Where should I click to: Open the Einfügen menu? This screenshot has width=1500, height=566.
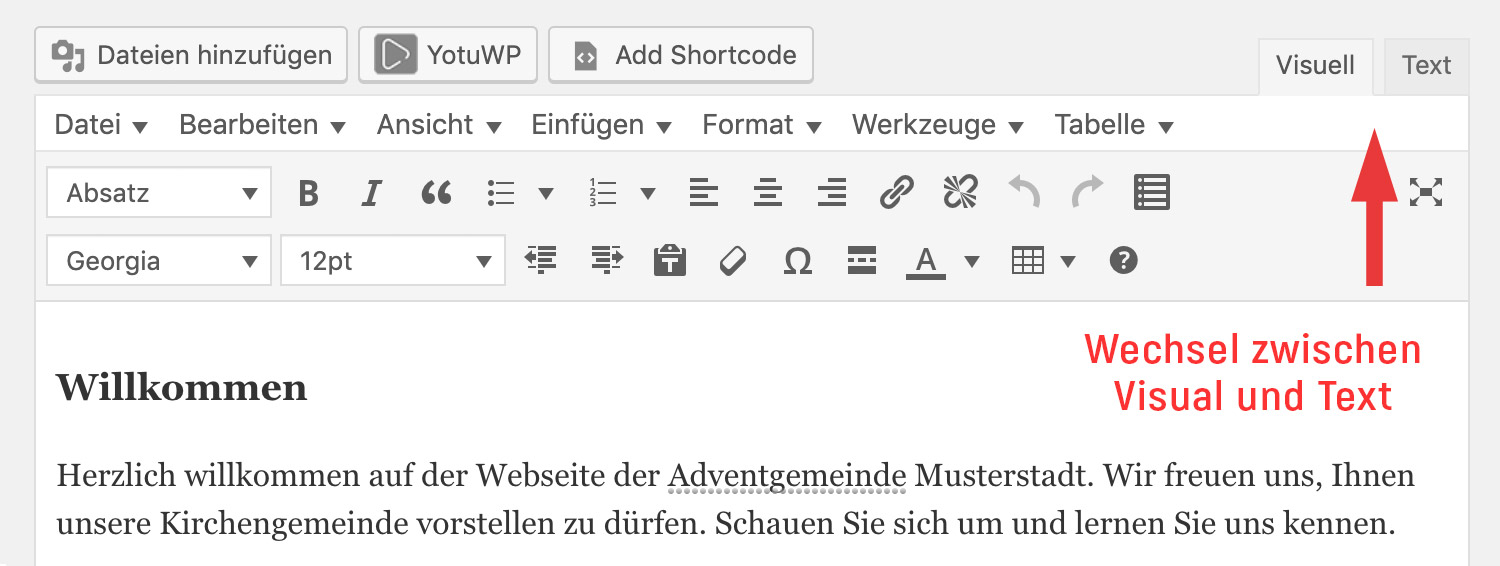point(600,125)
